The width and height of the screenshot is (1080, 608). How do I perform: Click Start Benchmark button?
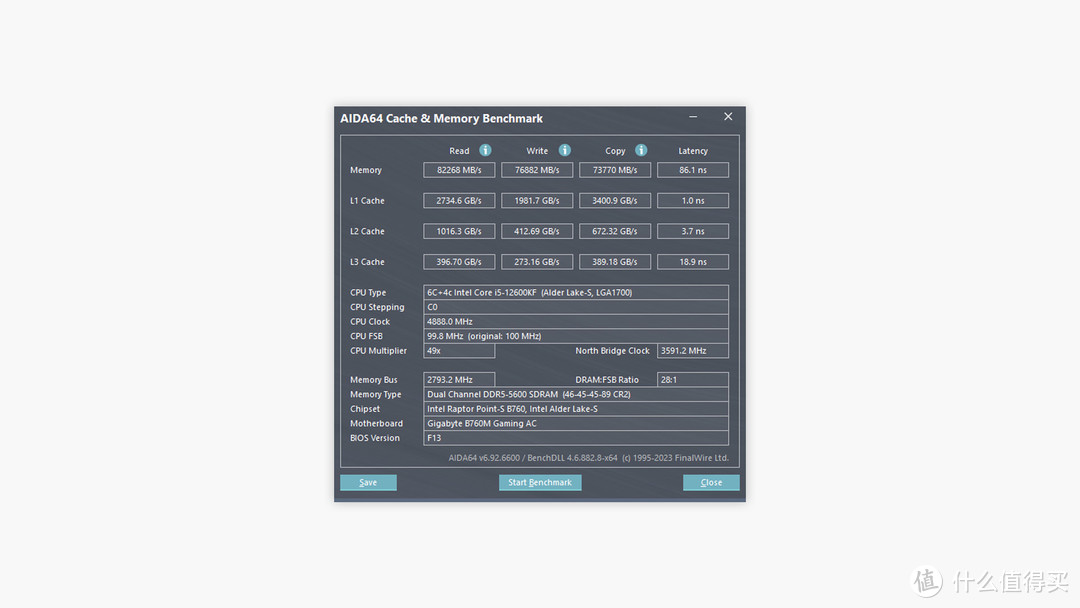point(540,483)
